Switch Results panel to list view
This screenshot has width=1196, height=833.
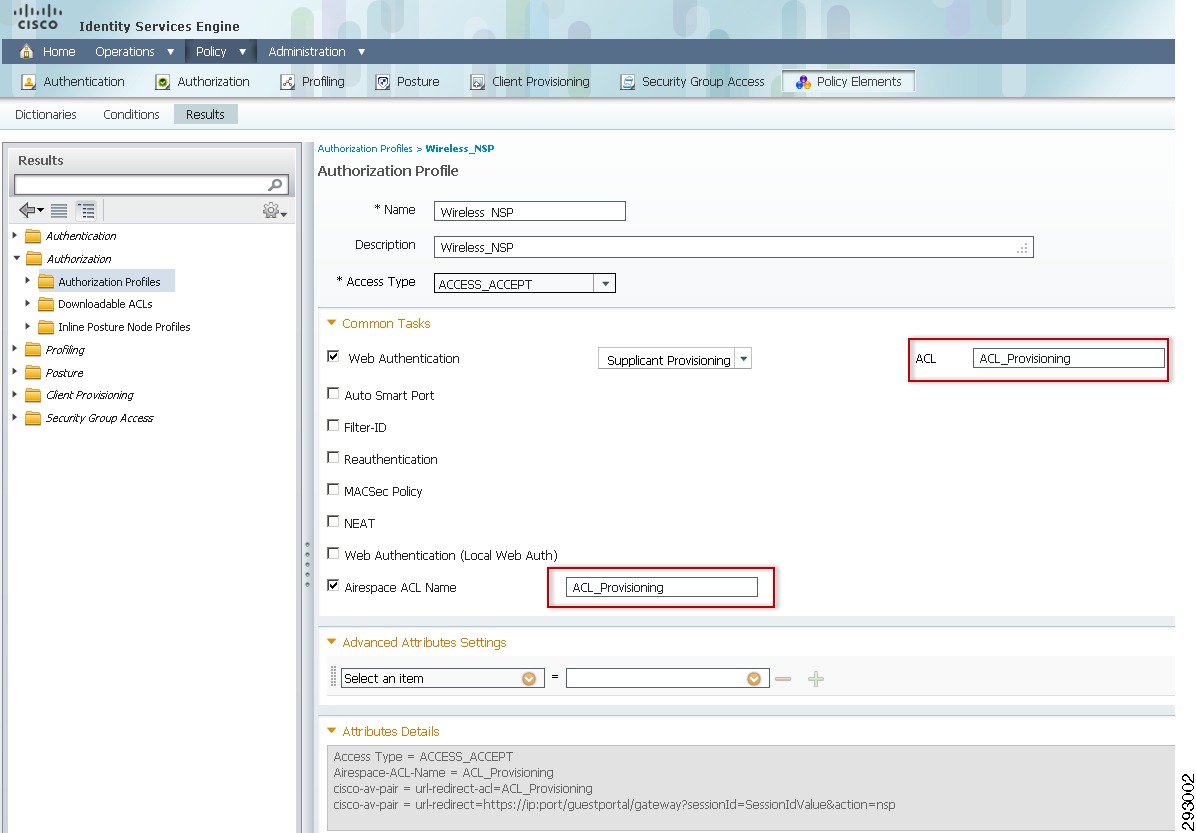point(59,211)
